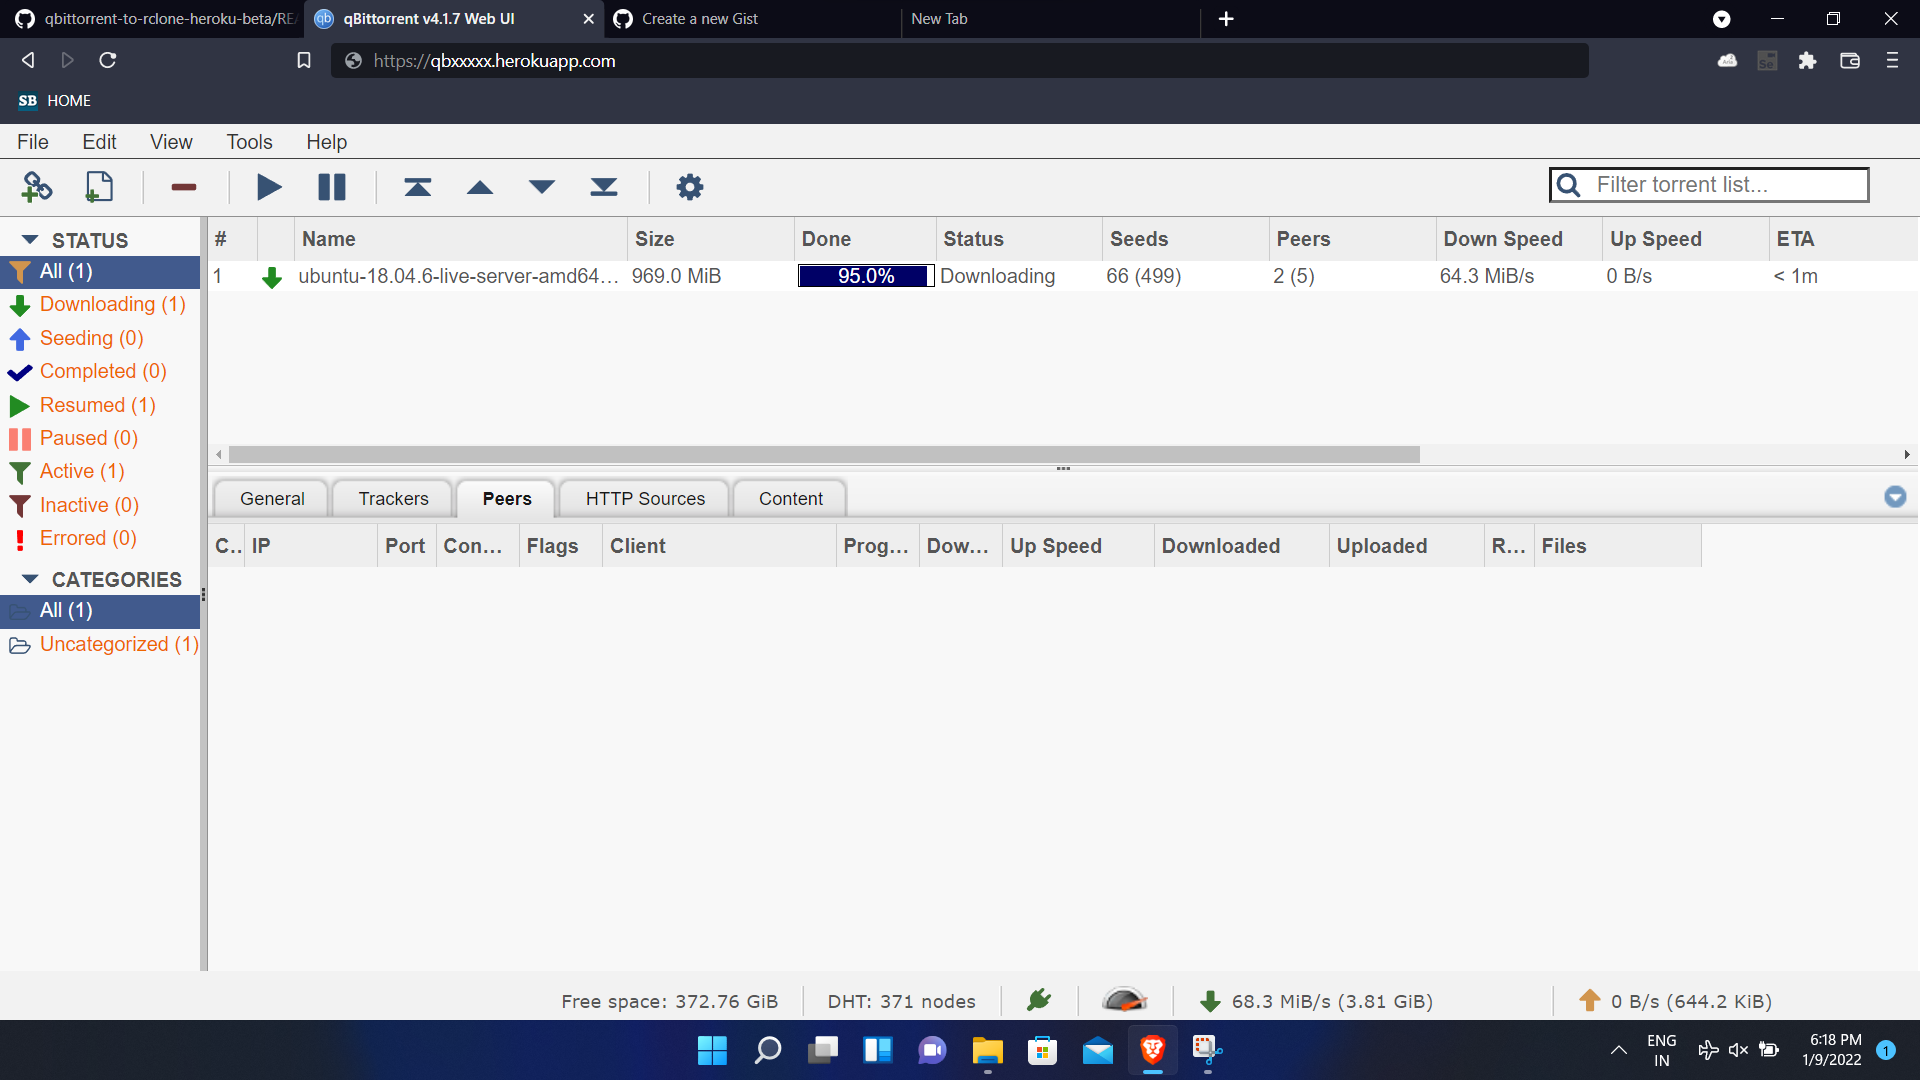The height and width of the screenshot is (1080, 1920).
Task: Click the connection status plug icon
Action: [x=1039, y=1000]
